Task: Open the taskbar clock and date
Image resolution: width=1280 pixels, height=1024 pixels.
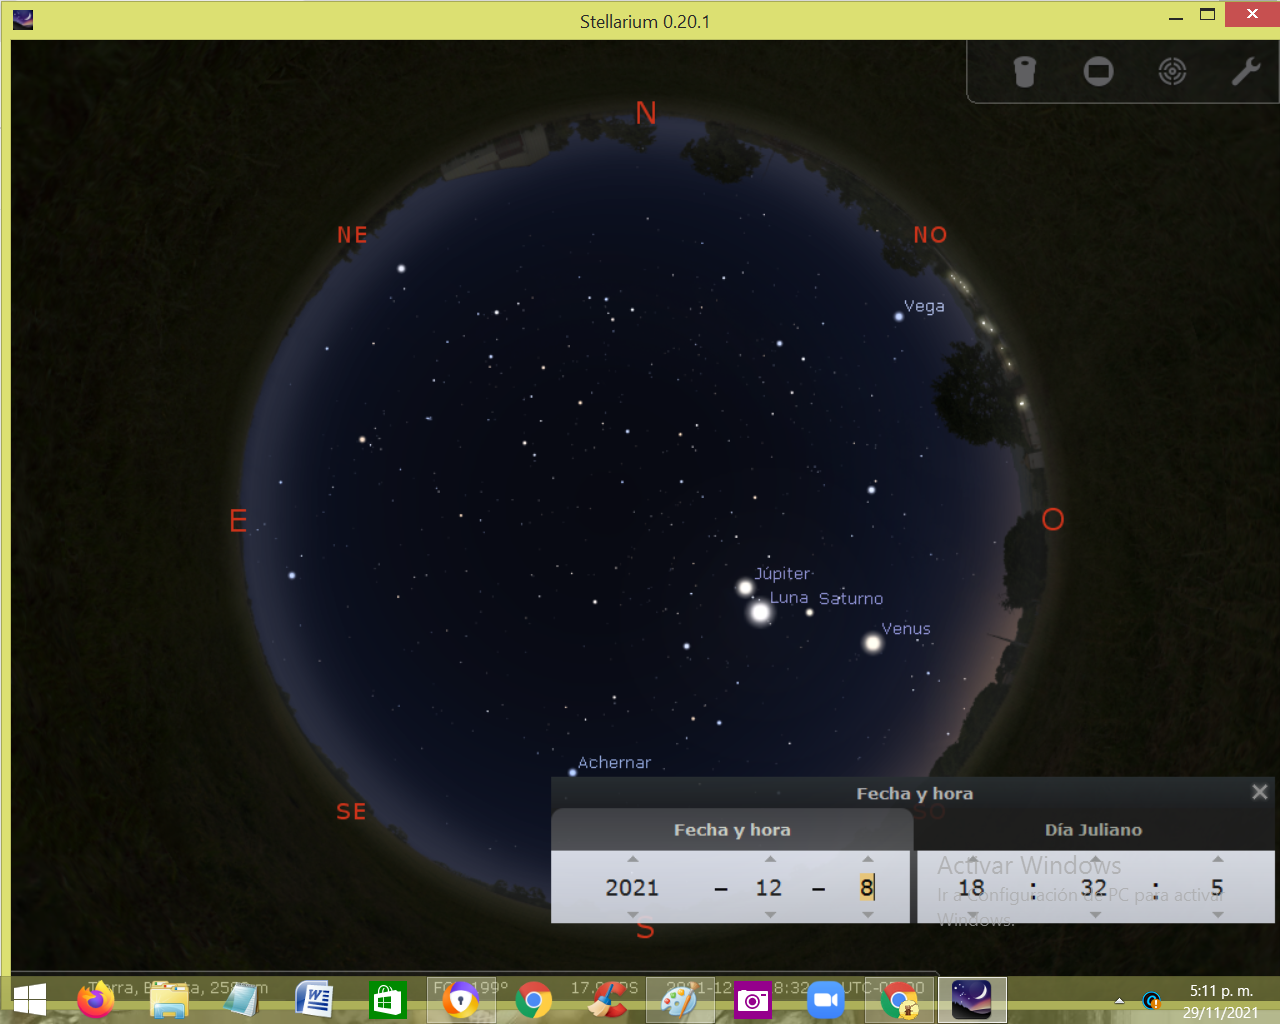Action: point(1220,1001)
